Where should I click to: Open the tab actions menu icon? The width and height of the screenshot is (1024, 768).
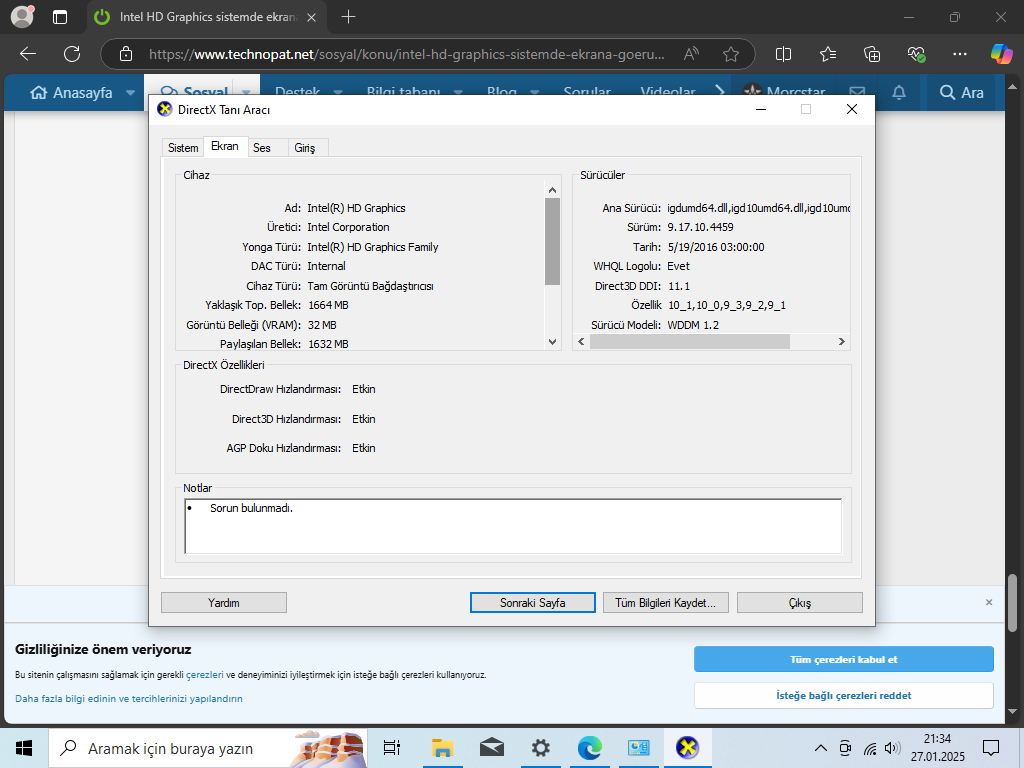pyautogui.click(x=59, y=17)
